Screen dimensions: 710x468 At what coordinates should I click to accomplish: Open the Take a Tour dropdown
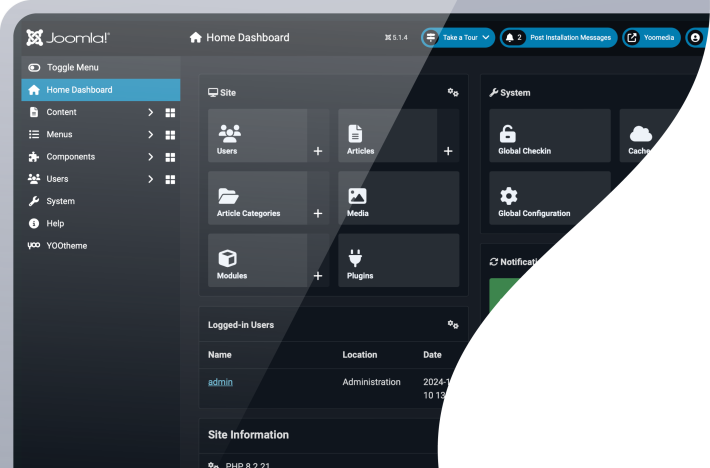[x=458, y=38]
